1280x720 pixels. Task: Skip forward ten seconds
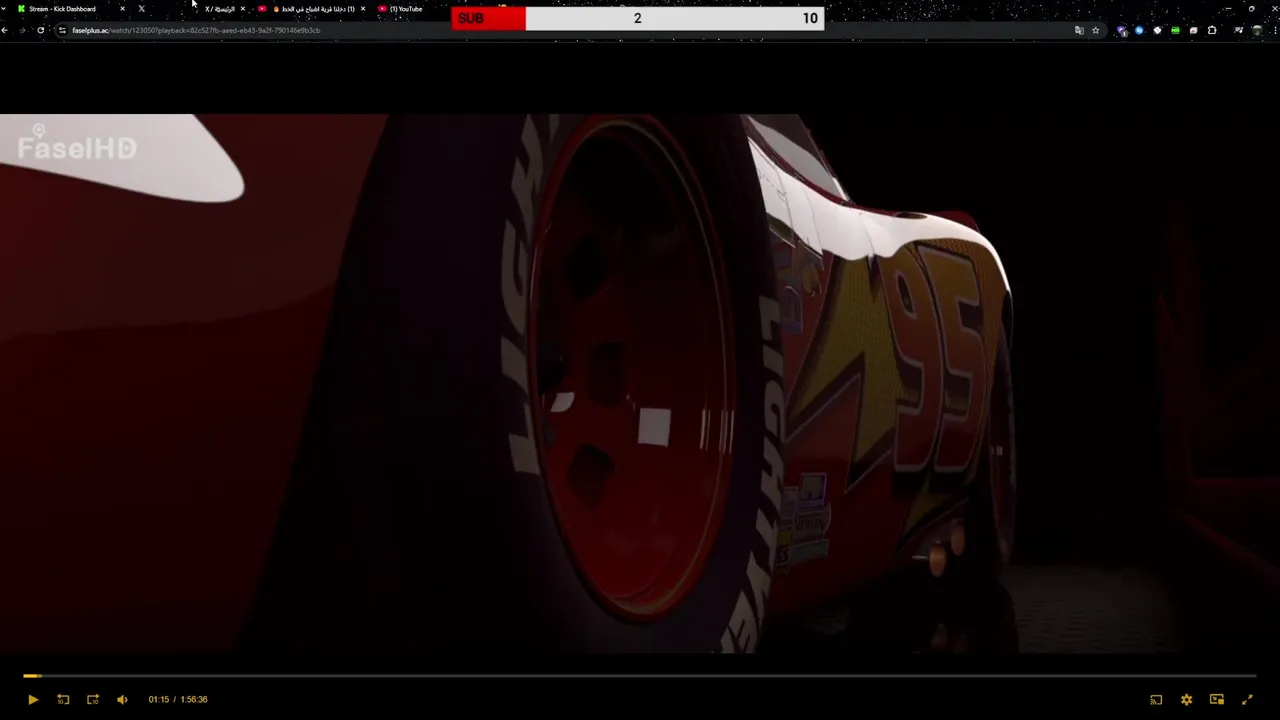coord(93,699)
